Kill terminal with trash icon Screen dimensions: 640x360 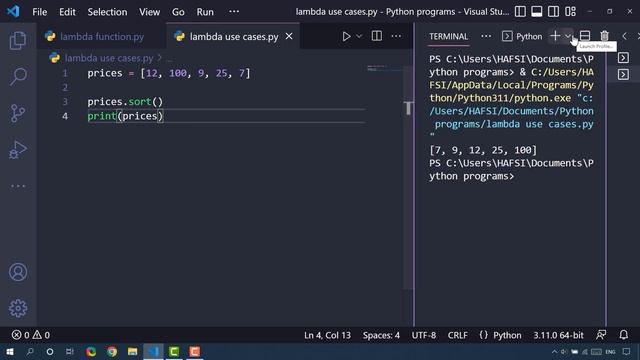[604, 36]
